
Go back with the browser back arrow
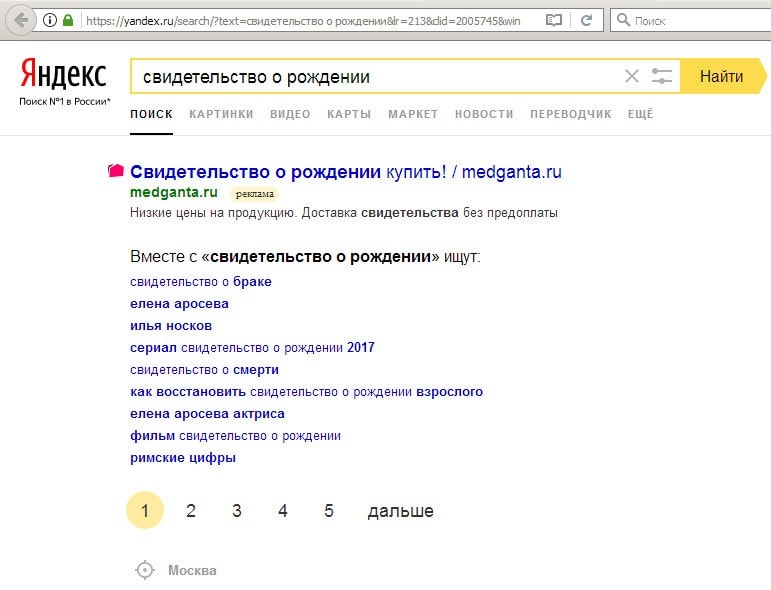pos(21,21)
